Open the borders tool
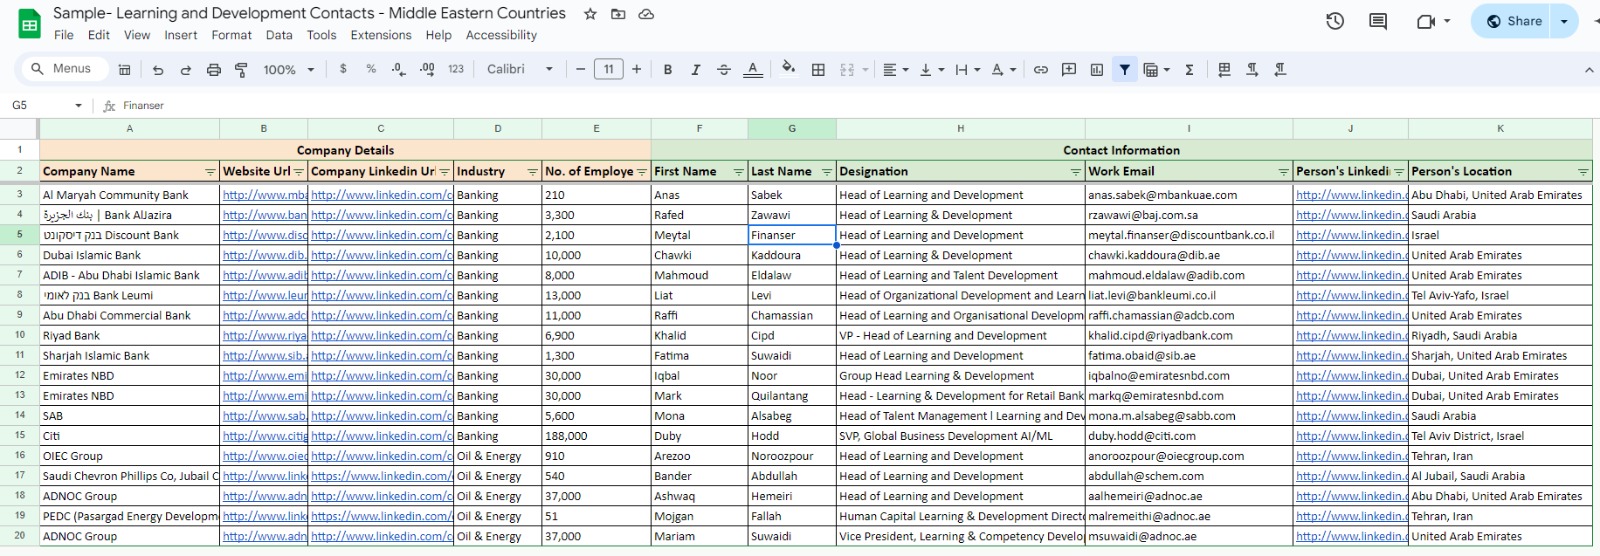Viewport: 1600px width, 556px height. pos(818,69)
